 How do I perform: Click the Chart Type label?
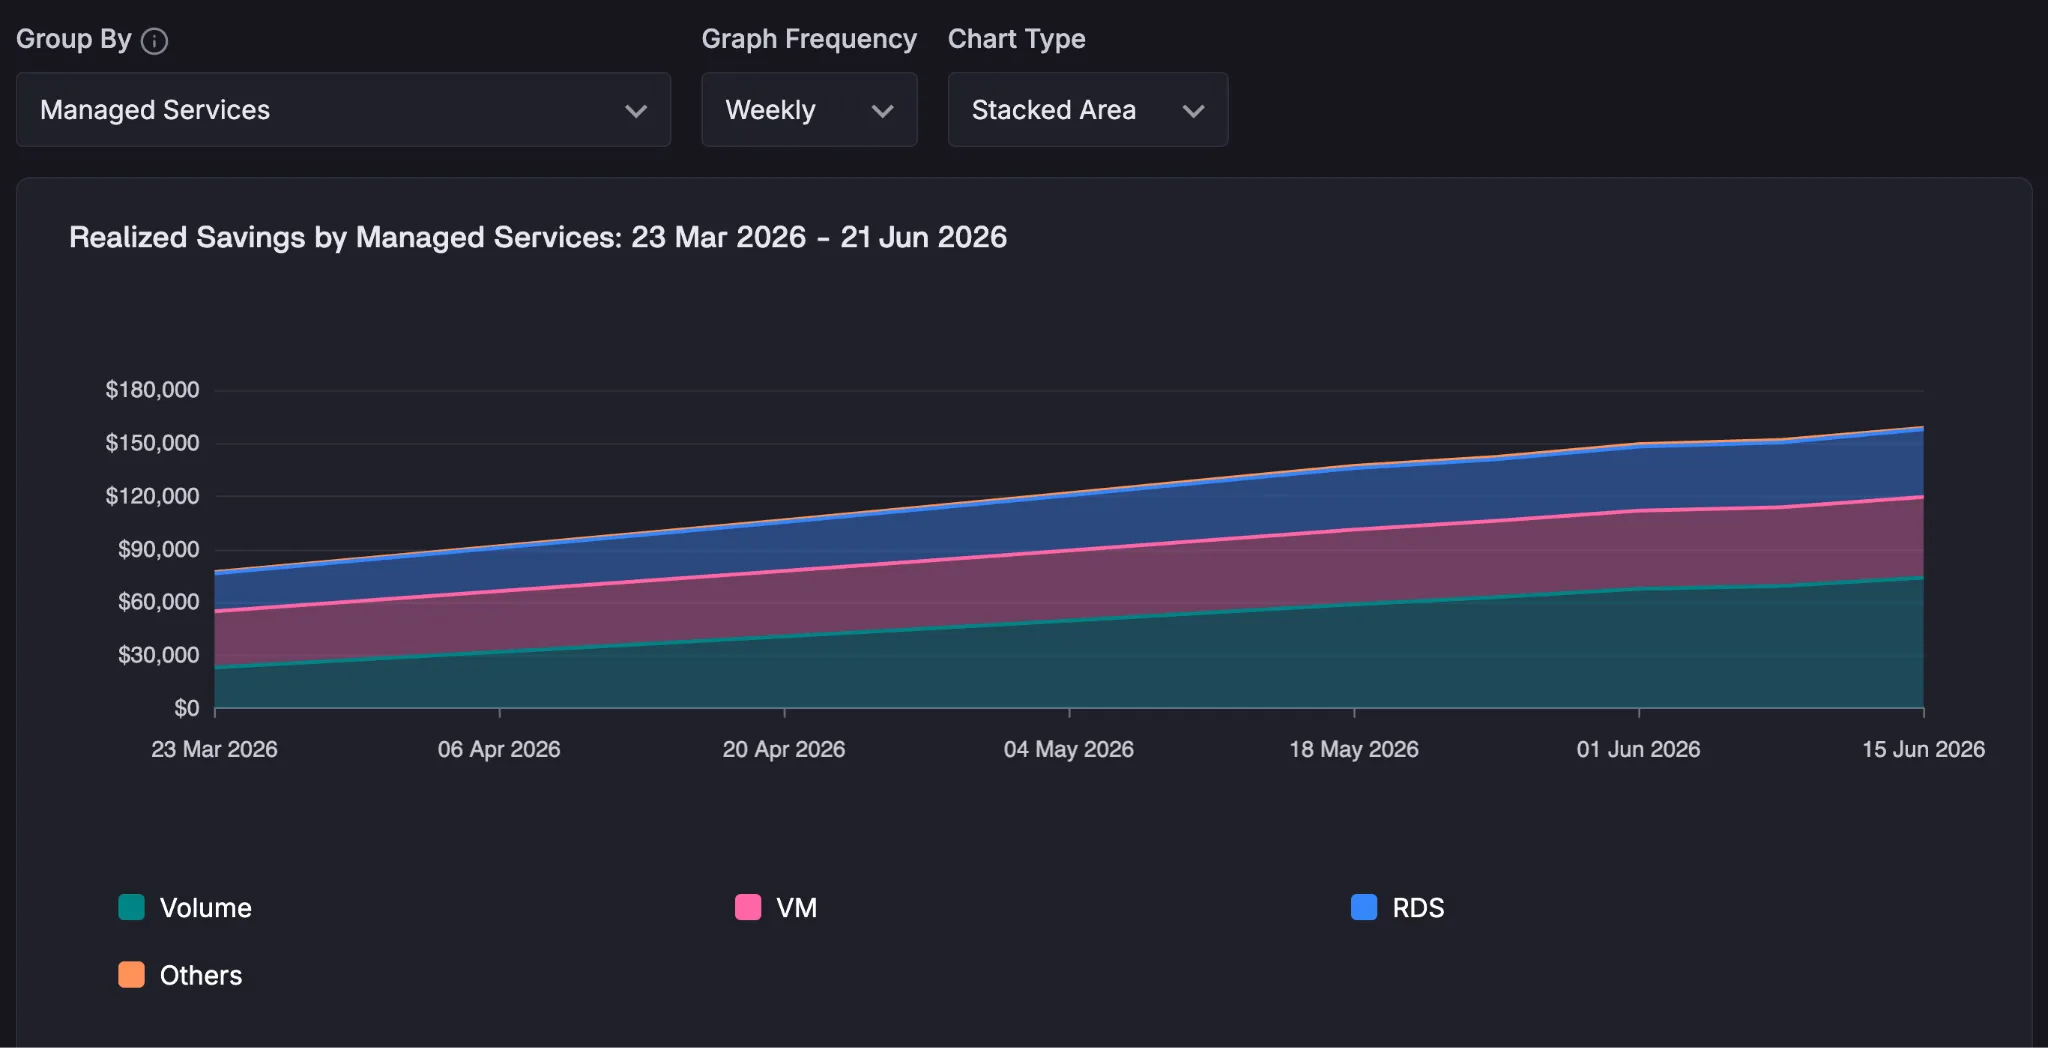[1017, 39]
